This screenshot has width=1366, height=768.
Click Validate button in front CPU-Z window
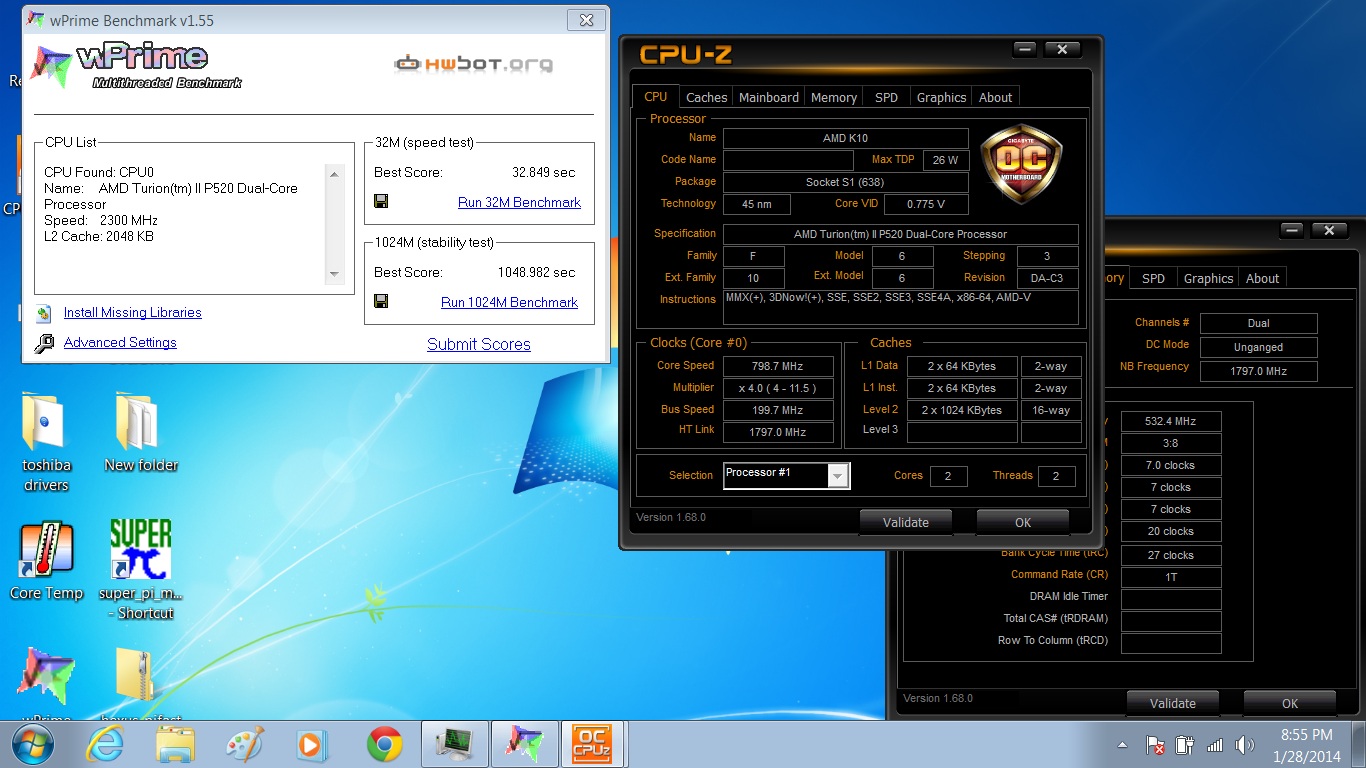(x=906, y=522)
